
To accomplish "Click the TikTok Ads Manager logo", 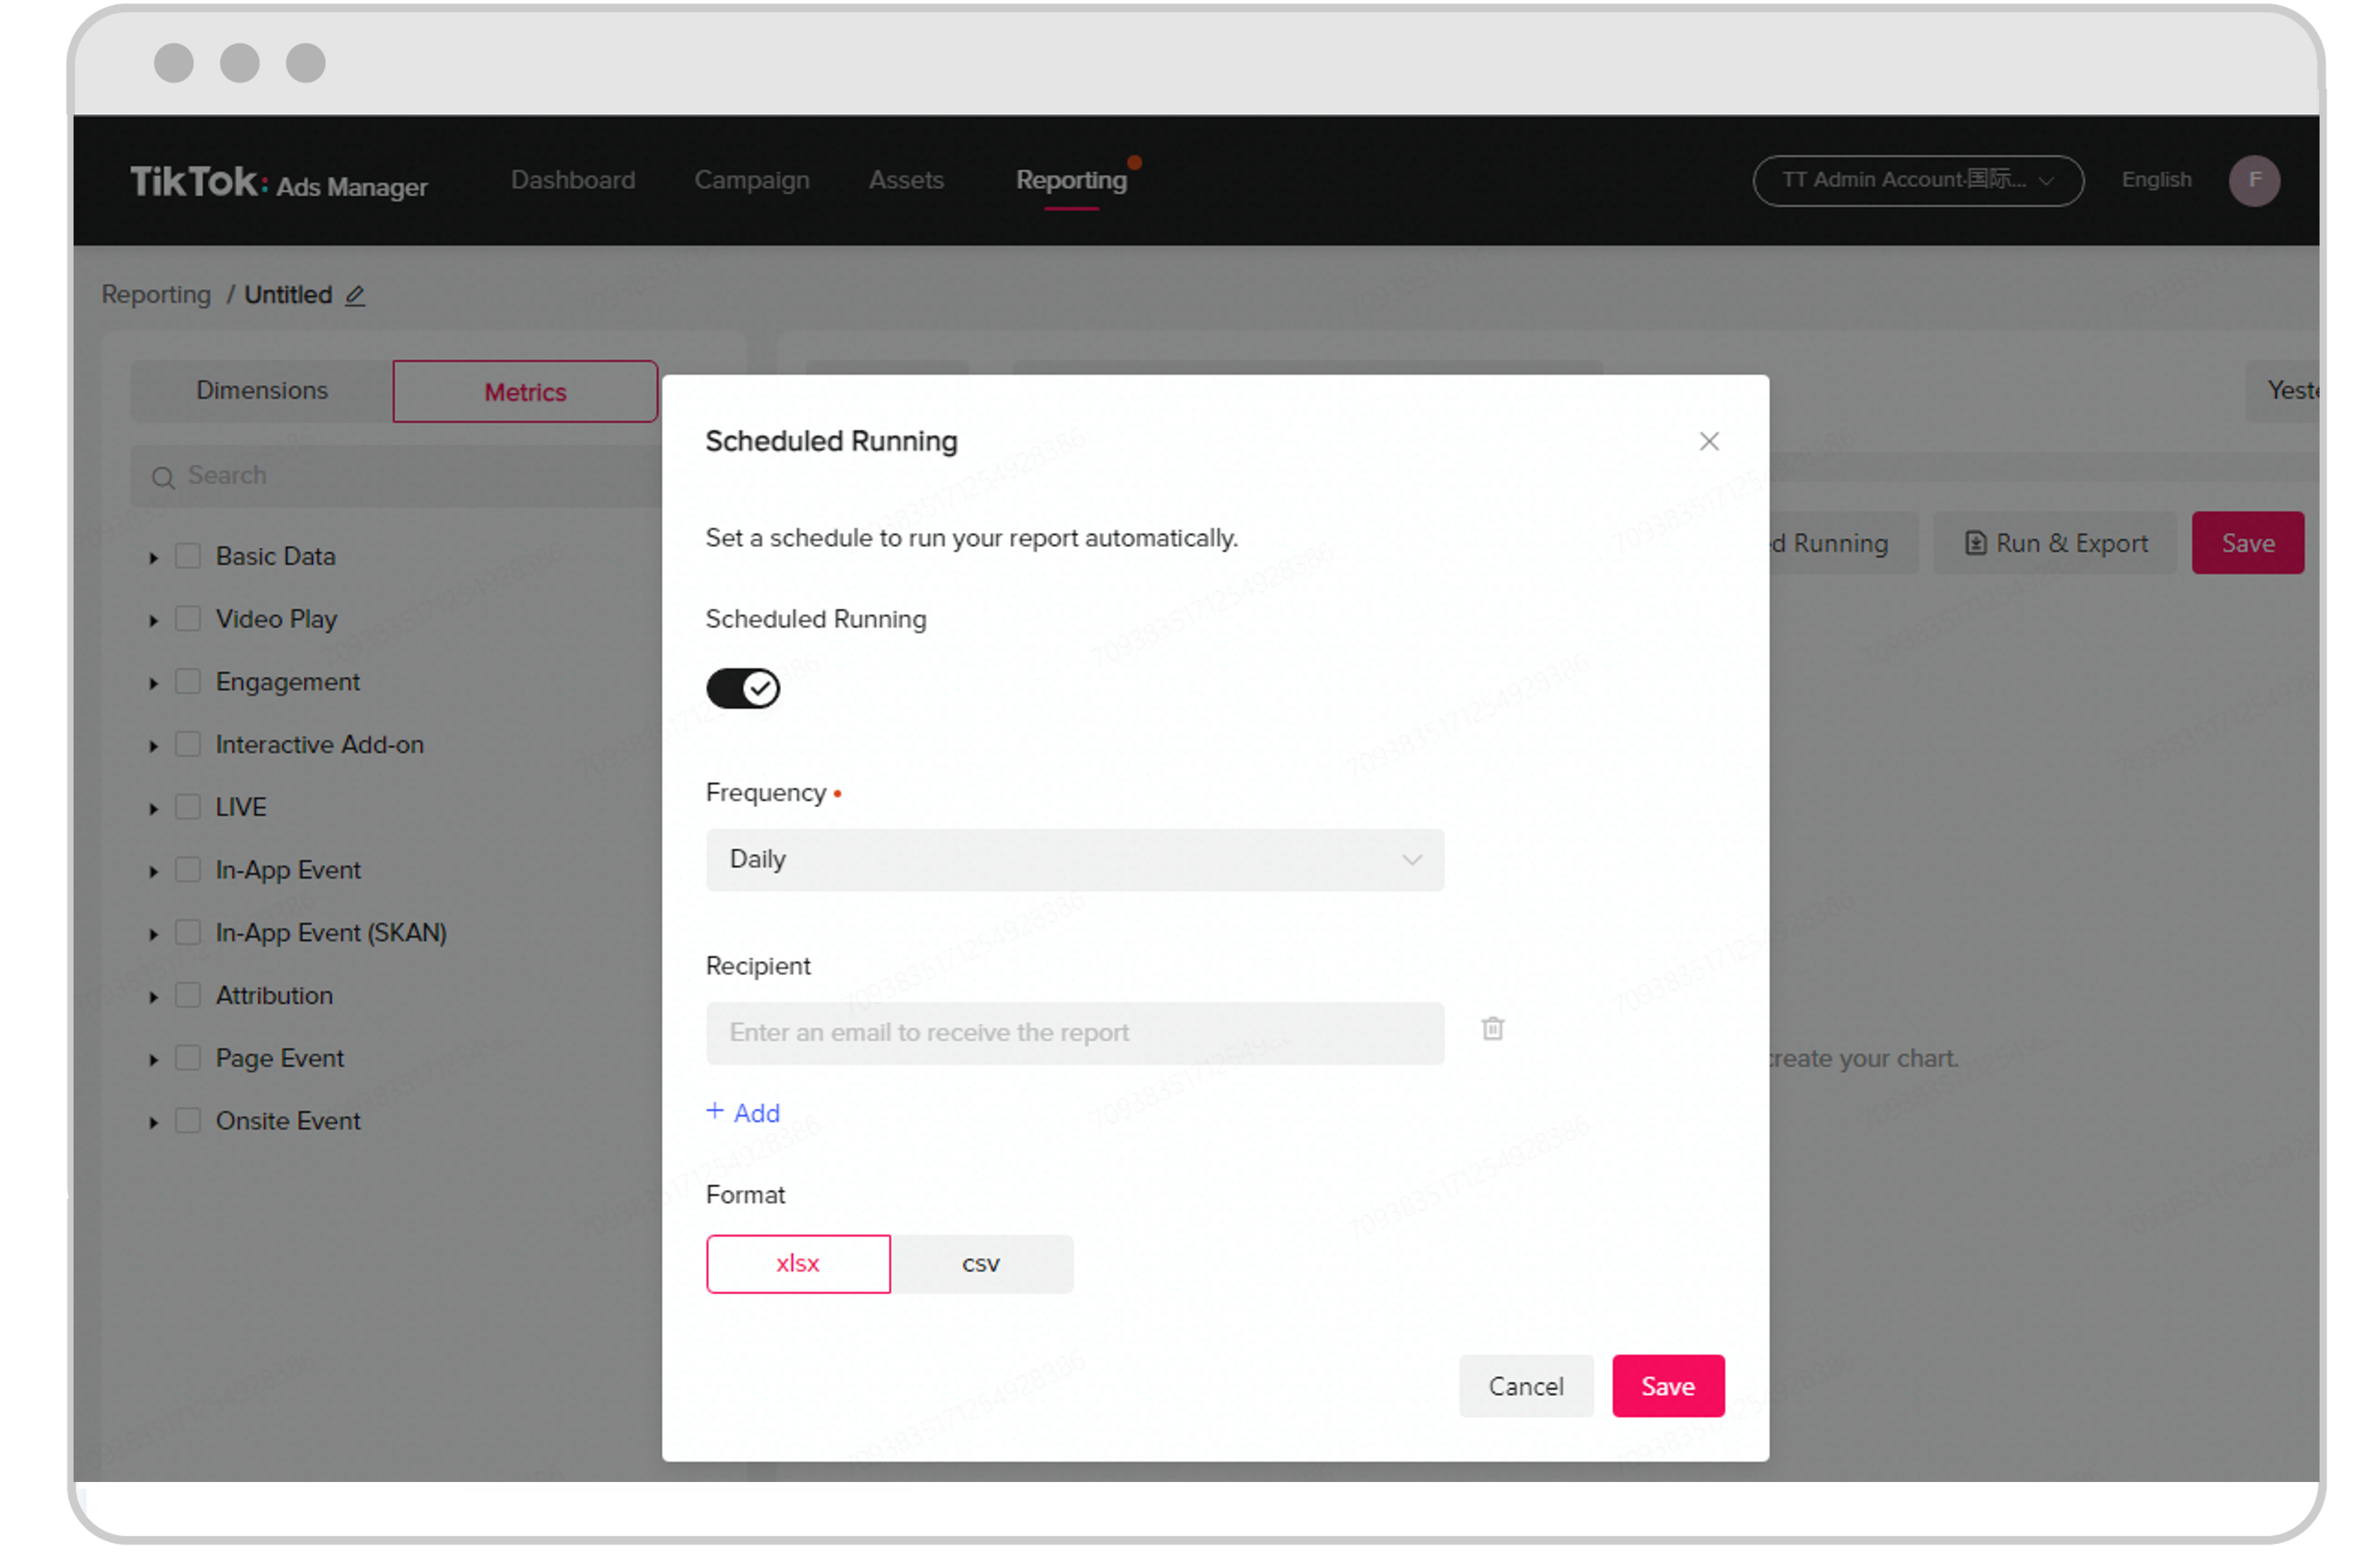I will [x=283, y=179].
